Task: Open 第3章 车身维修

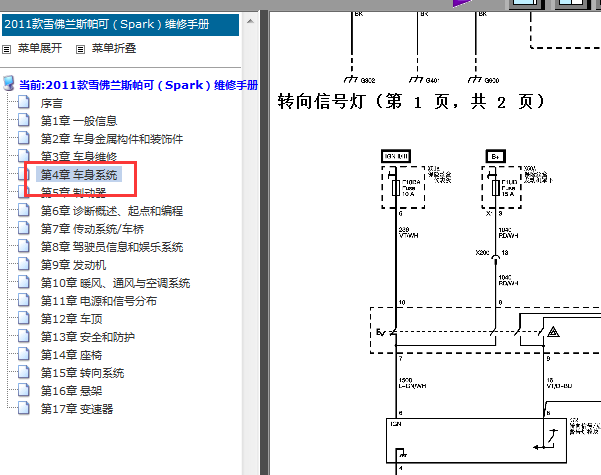Action: pyautogui.click(x=79, y=156)
